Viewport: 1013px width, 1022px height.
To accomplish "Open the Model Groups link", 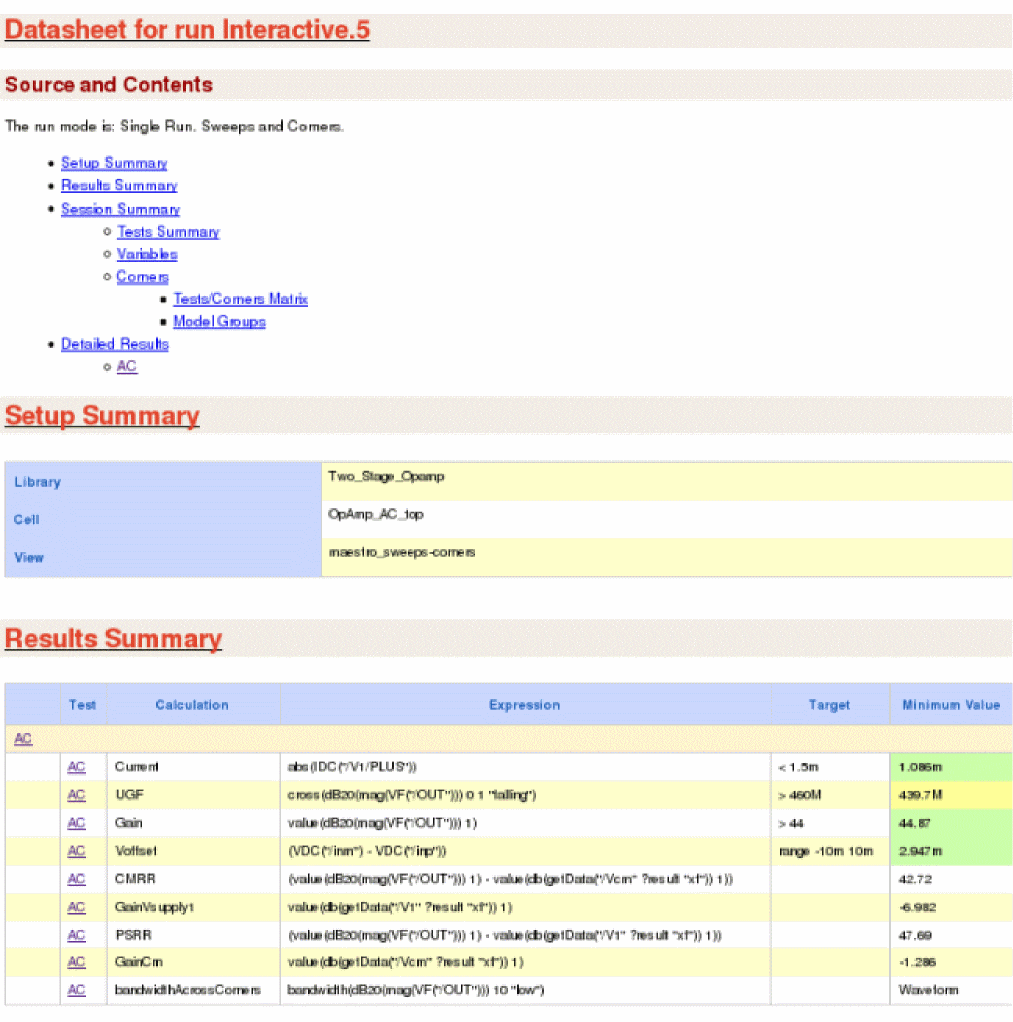I will (219, 322).
